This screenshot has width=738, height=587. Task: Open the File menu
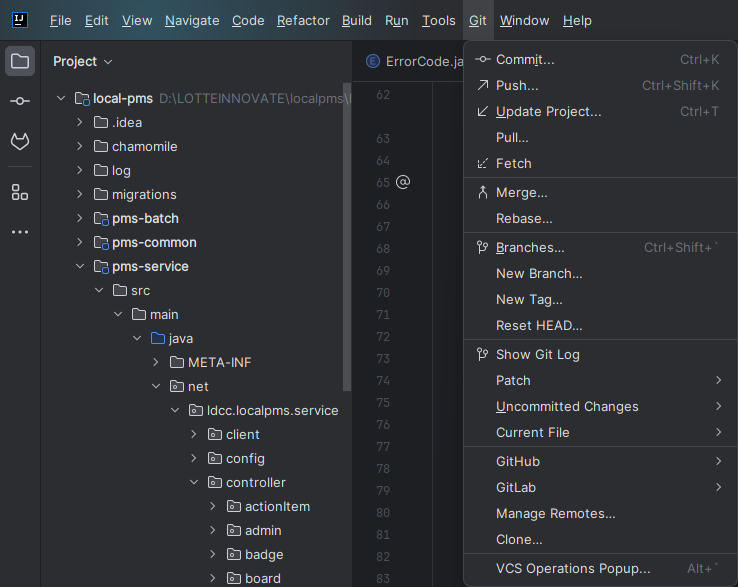(61, 20)
